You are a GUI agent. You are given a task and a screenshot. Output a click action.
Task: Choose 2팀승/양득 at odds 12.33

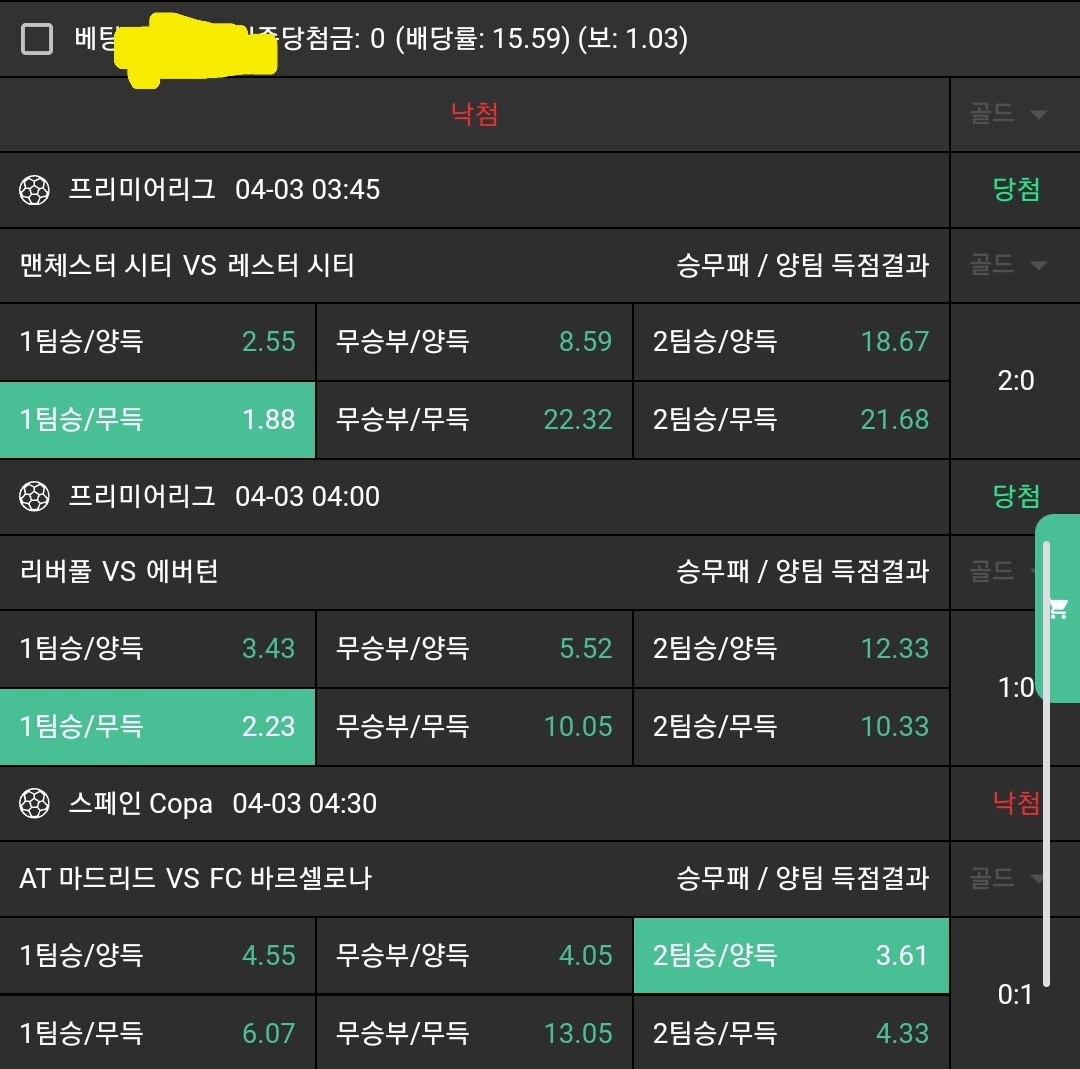click(791, 648)
